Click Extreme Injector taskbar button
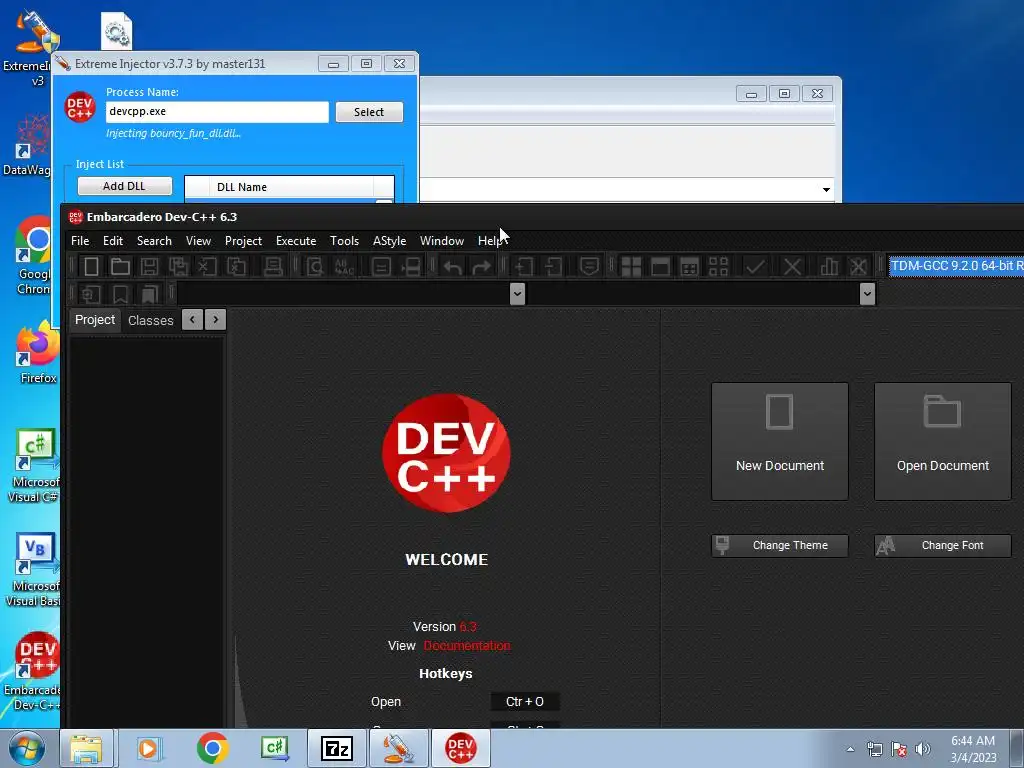Screen dimensions: 1024x768 [x=399, y=748]
